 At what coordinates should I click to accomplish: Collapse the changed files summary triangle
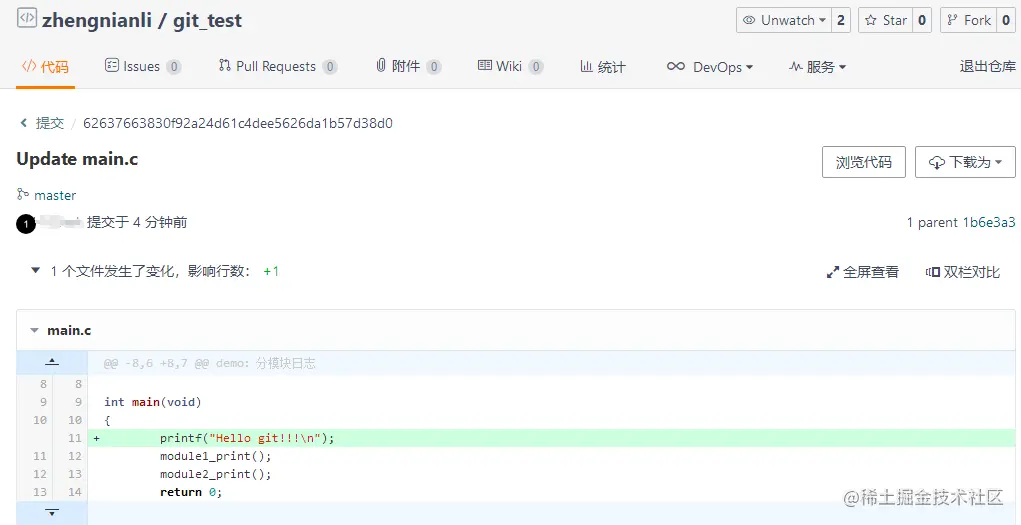(35, 270)
